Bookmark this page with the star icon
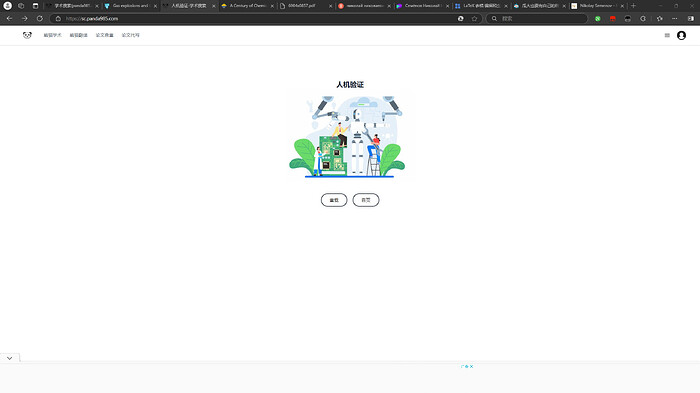 (475, 18)
